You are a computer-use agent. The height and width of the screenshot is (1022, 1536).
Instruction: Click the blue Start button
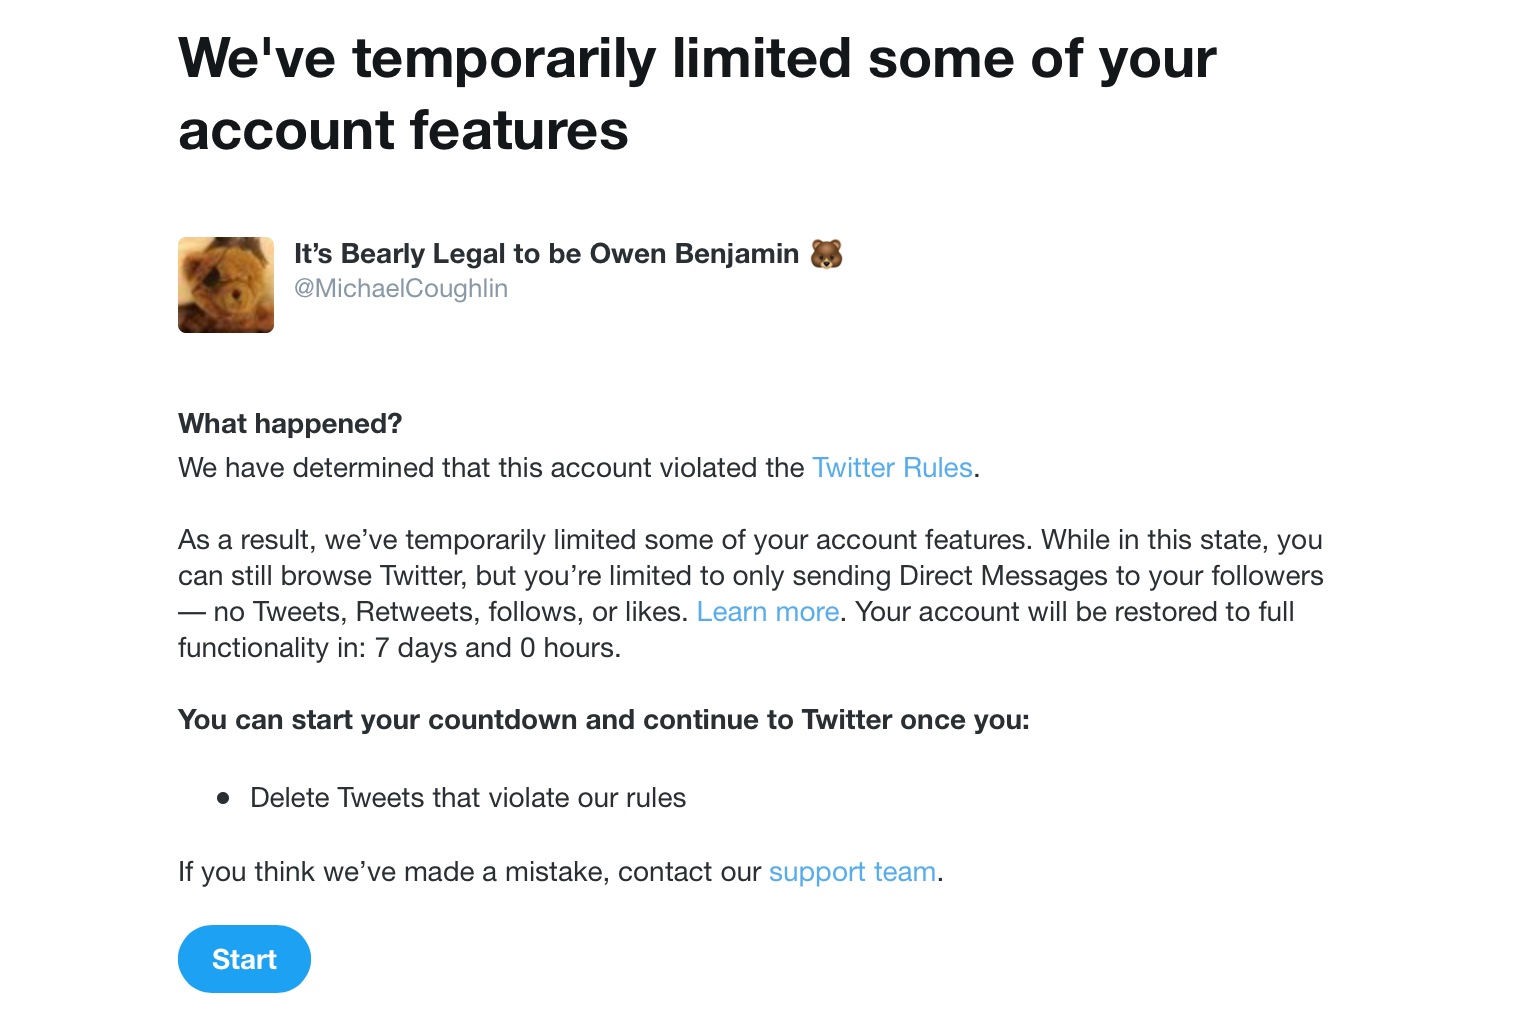[x=244, y=959]
